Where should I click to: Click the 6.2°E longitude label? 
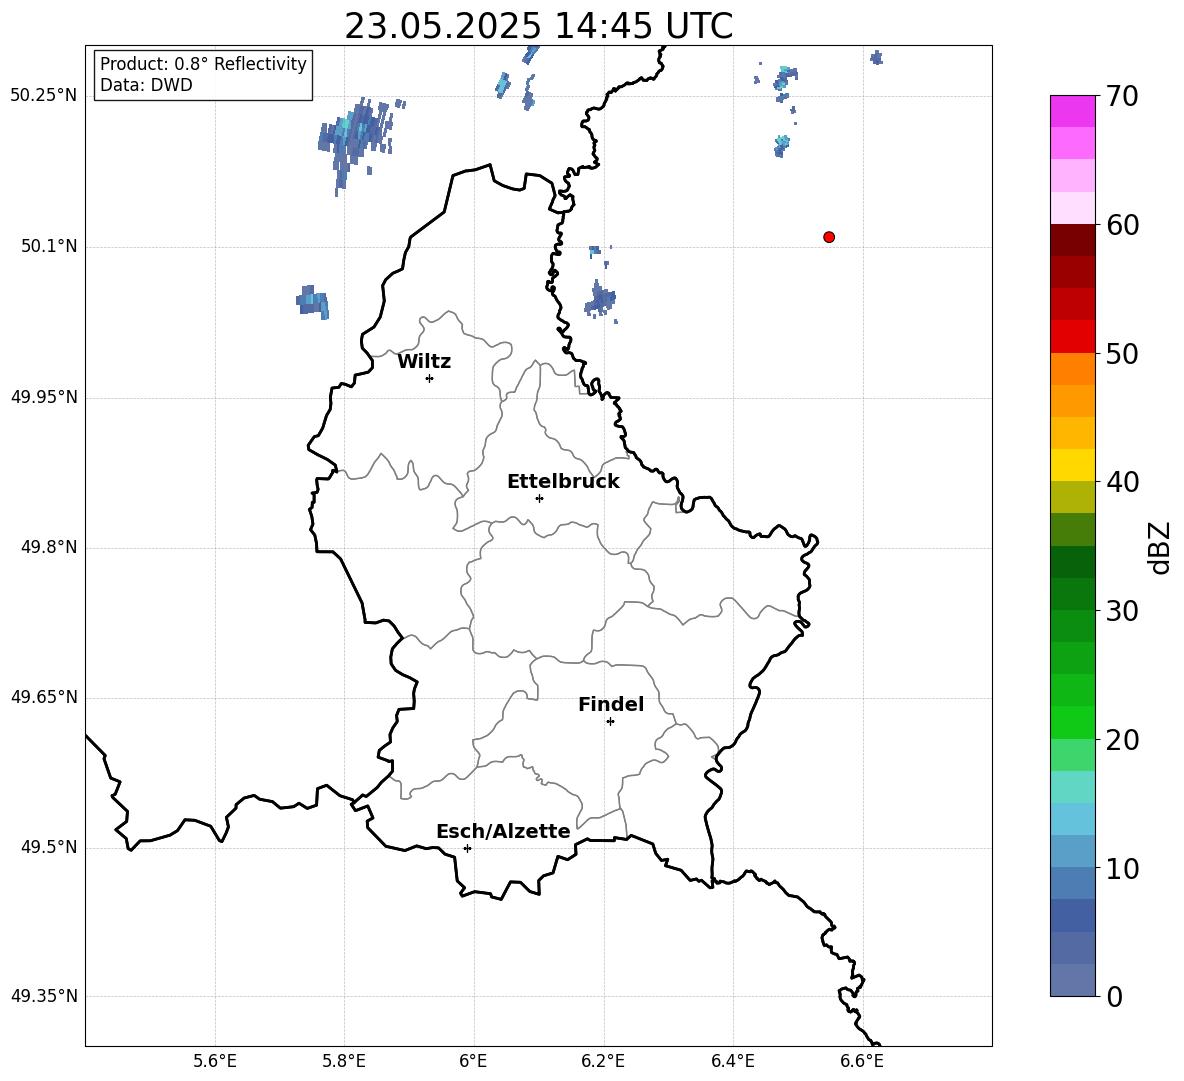click(603, 1061)
